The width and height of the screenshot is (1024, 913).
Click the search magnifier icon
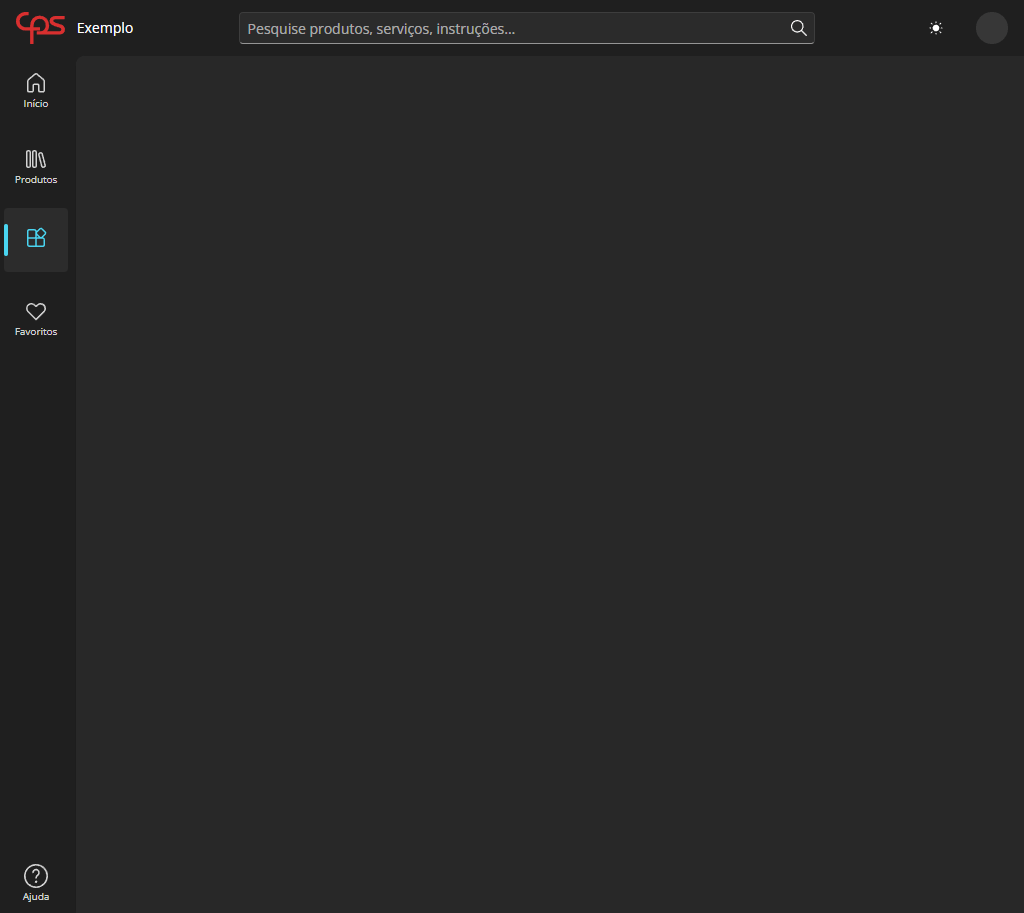pos(798,28)
